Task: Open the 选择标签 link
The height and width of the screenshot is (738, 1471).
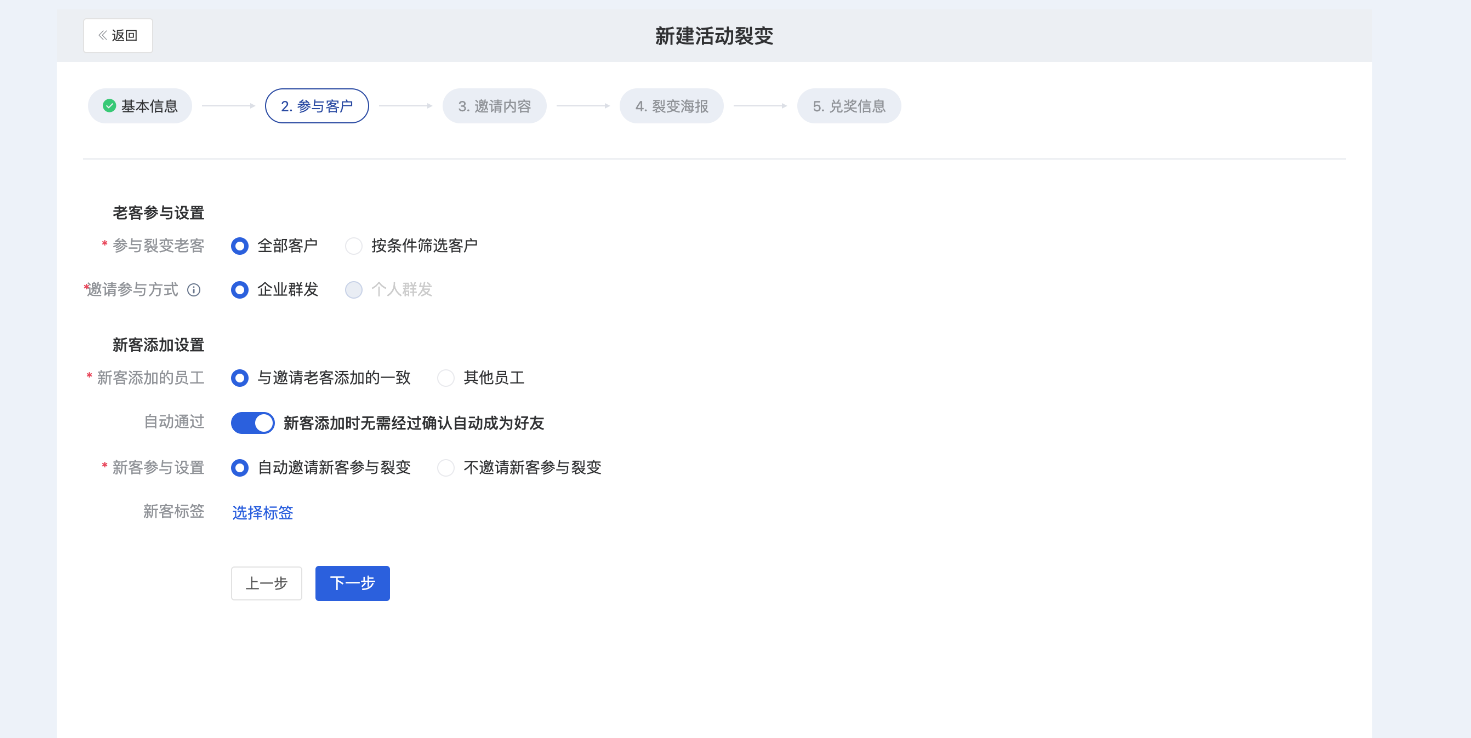Action: pyautogui.click(x=263, y=513)
